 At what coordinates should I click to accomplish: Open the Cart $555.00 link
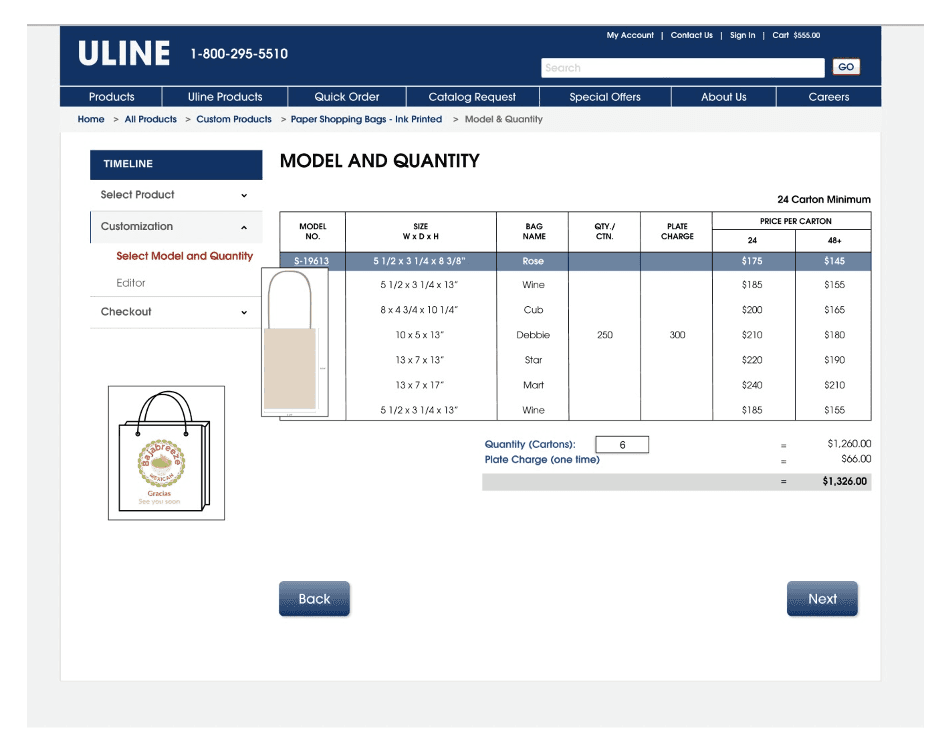coord(796,35)
